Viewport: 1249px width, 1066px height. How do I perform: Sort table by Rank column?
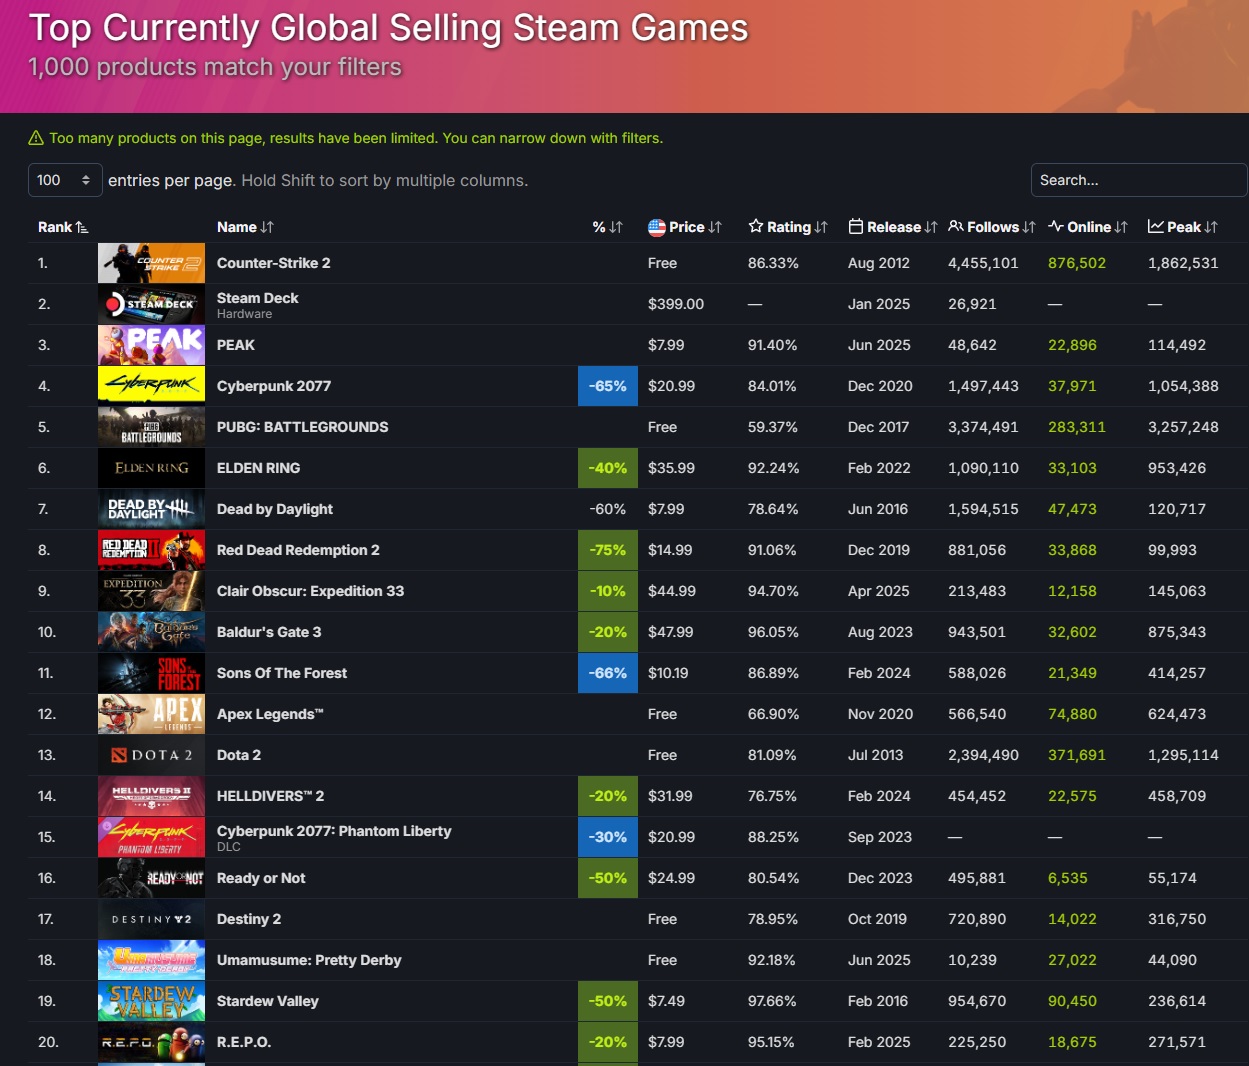[x=63, y=227]
